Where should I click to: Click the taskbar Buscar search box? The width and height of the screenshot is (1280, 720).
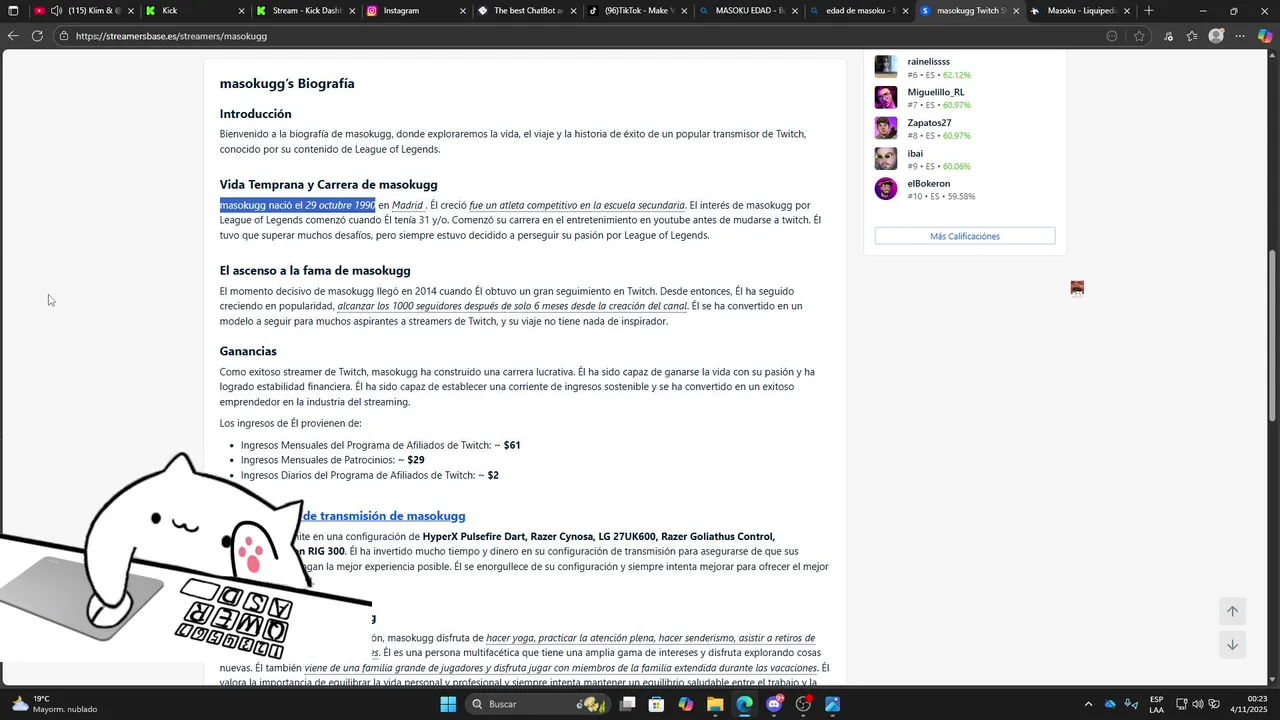point(540,704)
